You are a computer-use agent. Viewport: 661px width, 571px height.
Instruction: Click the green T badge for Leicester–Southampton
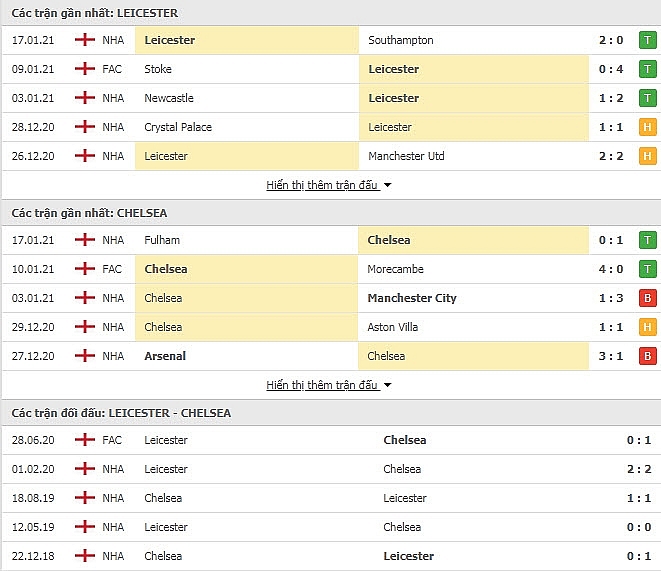point(647,40)
